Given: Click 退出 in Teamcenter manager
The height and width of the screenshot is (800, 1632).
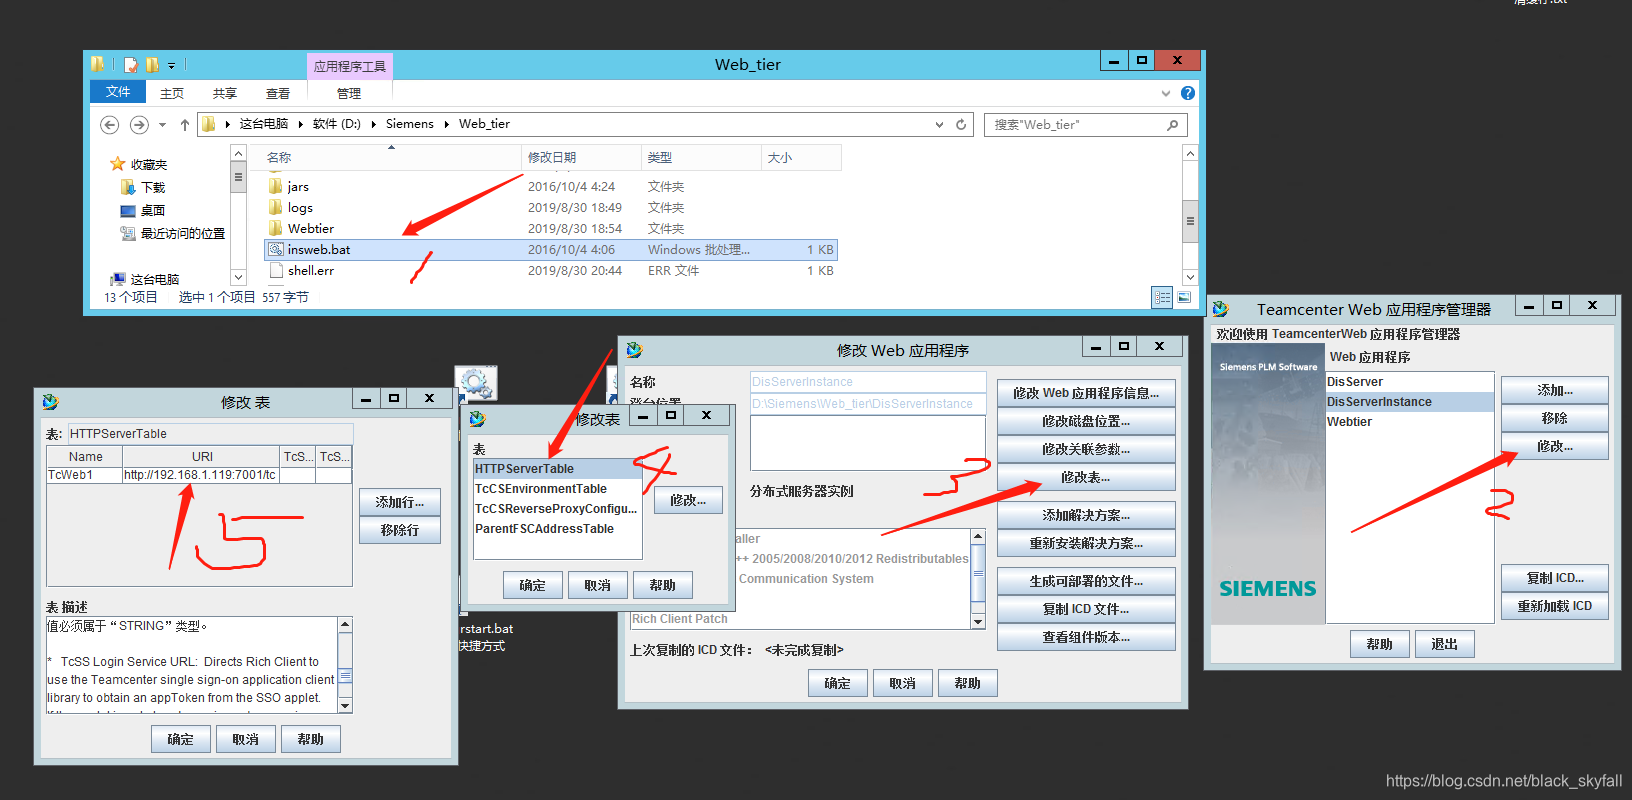Looking at the screenshot, I should [x=1444, y=644].
